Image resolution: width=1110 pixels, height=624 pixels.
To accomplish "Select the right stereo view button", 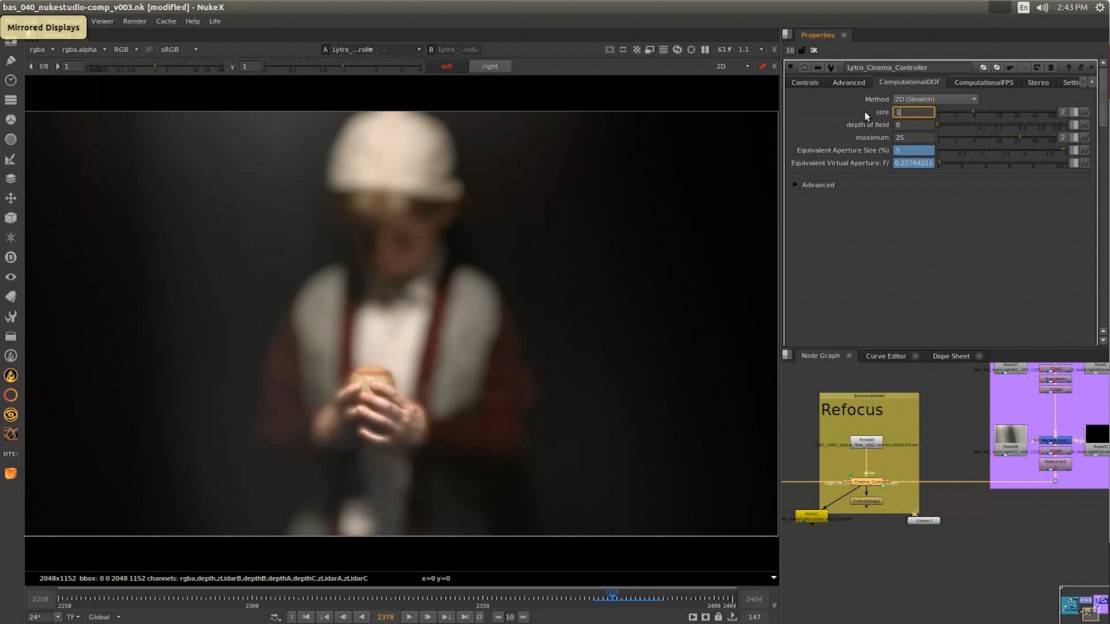I will click(x=489, y=66).
